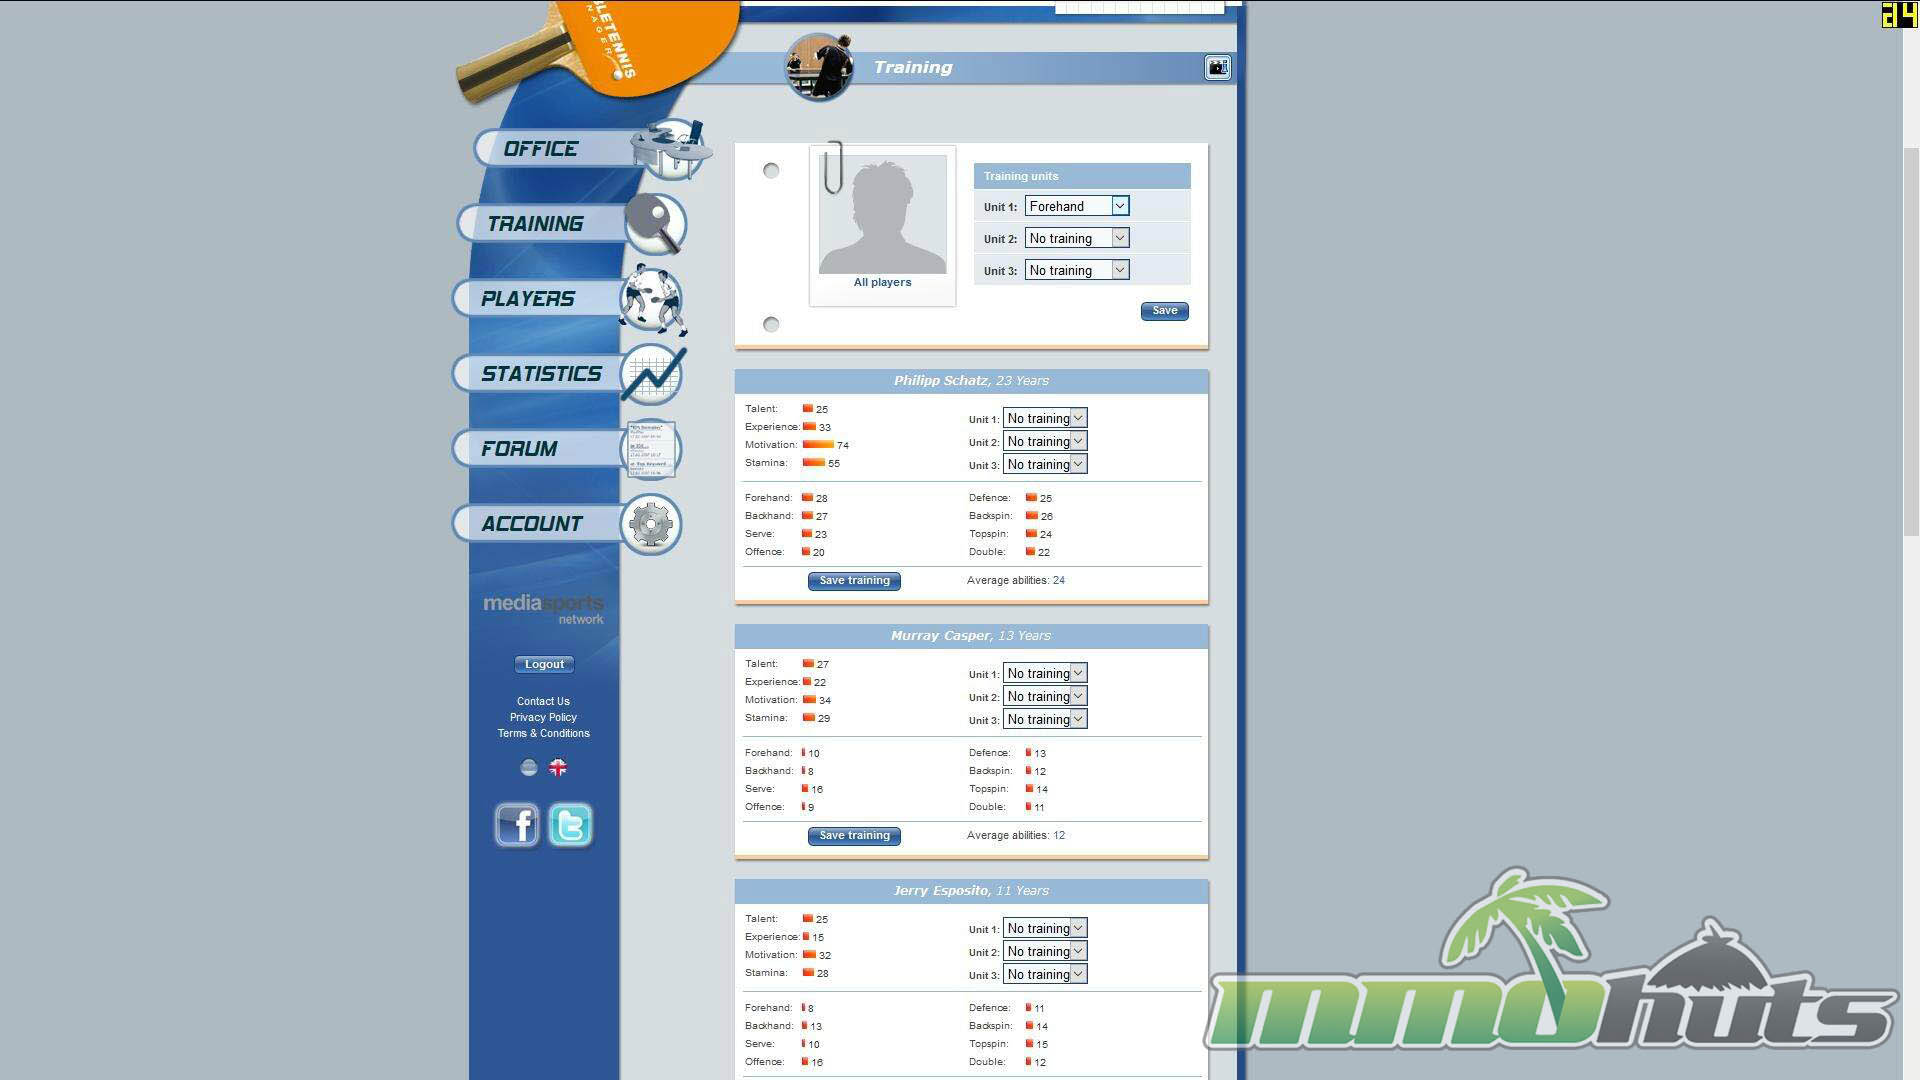The height and width of the screenshot is (1080, 1920).
Task: Click Save button in Training units panel
Action: click(x=1164, y=311)
